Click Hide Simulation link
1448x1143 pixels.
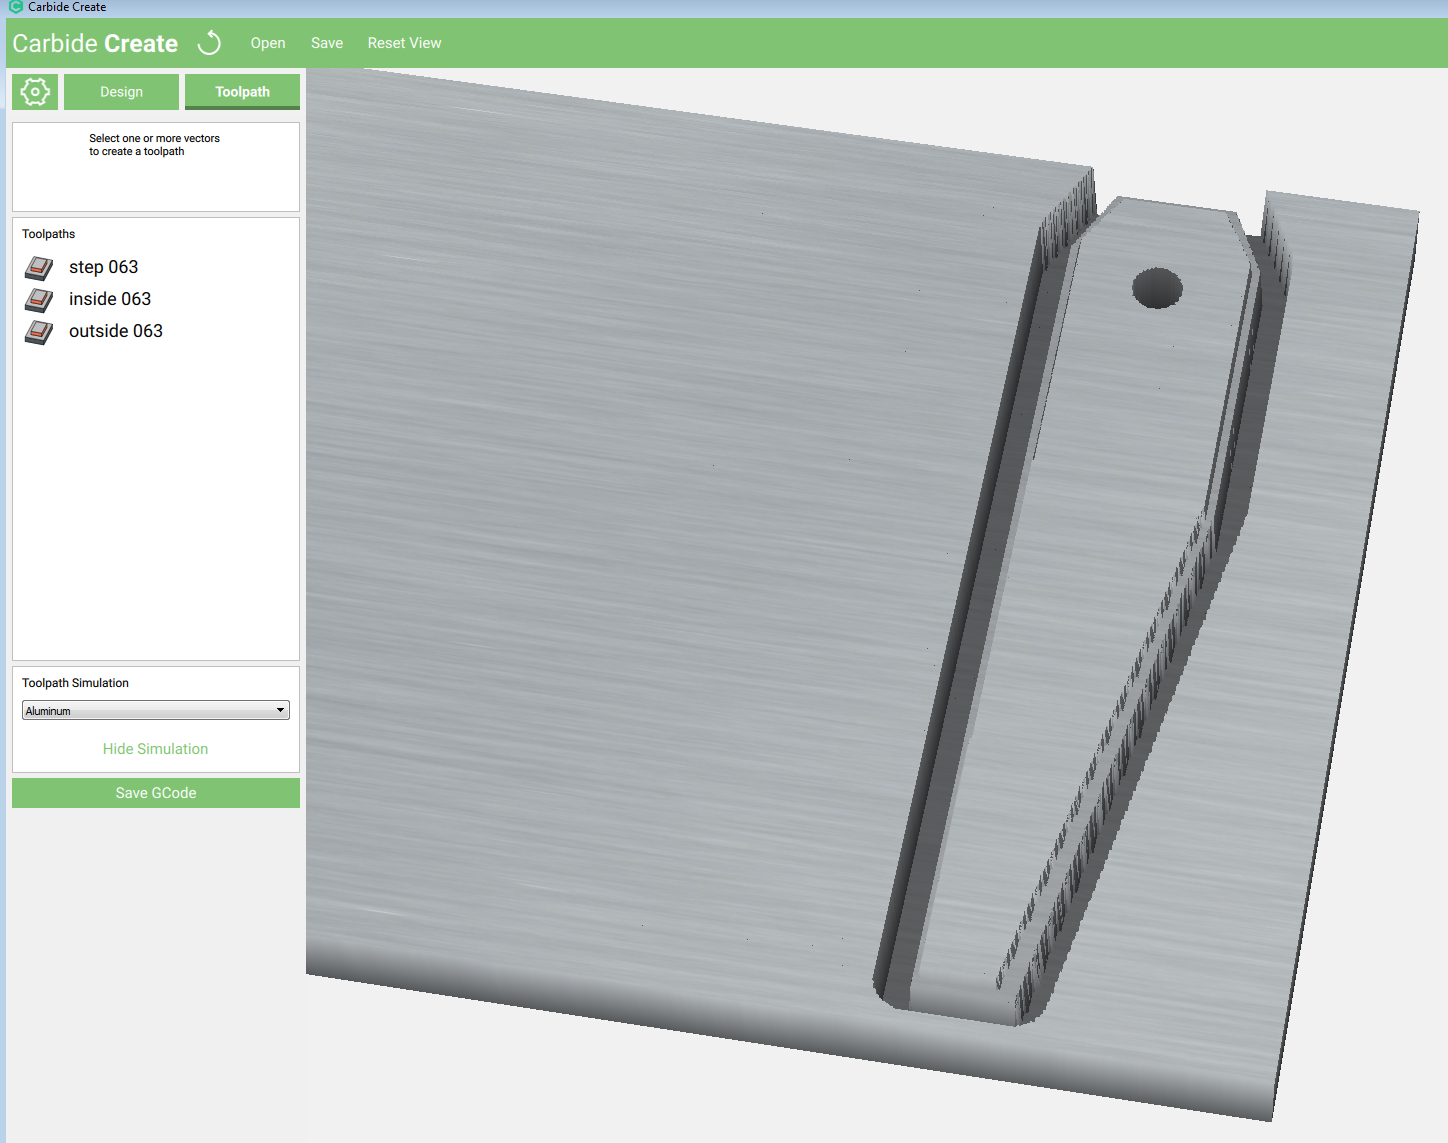click(155, 749)
